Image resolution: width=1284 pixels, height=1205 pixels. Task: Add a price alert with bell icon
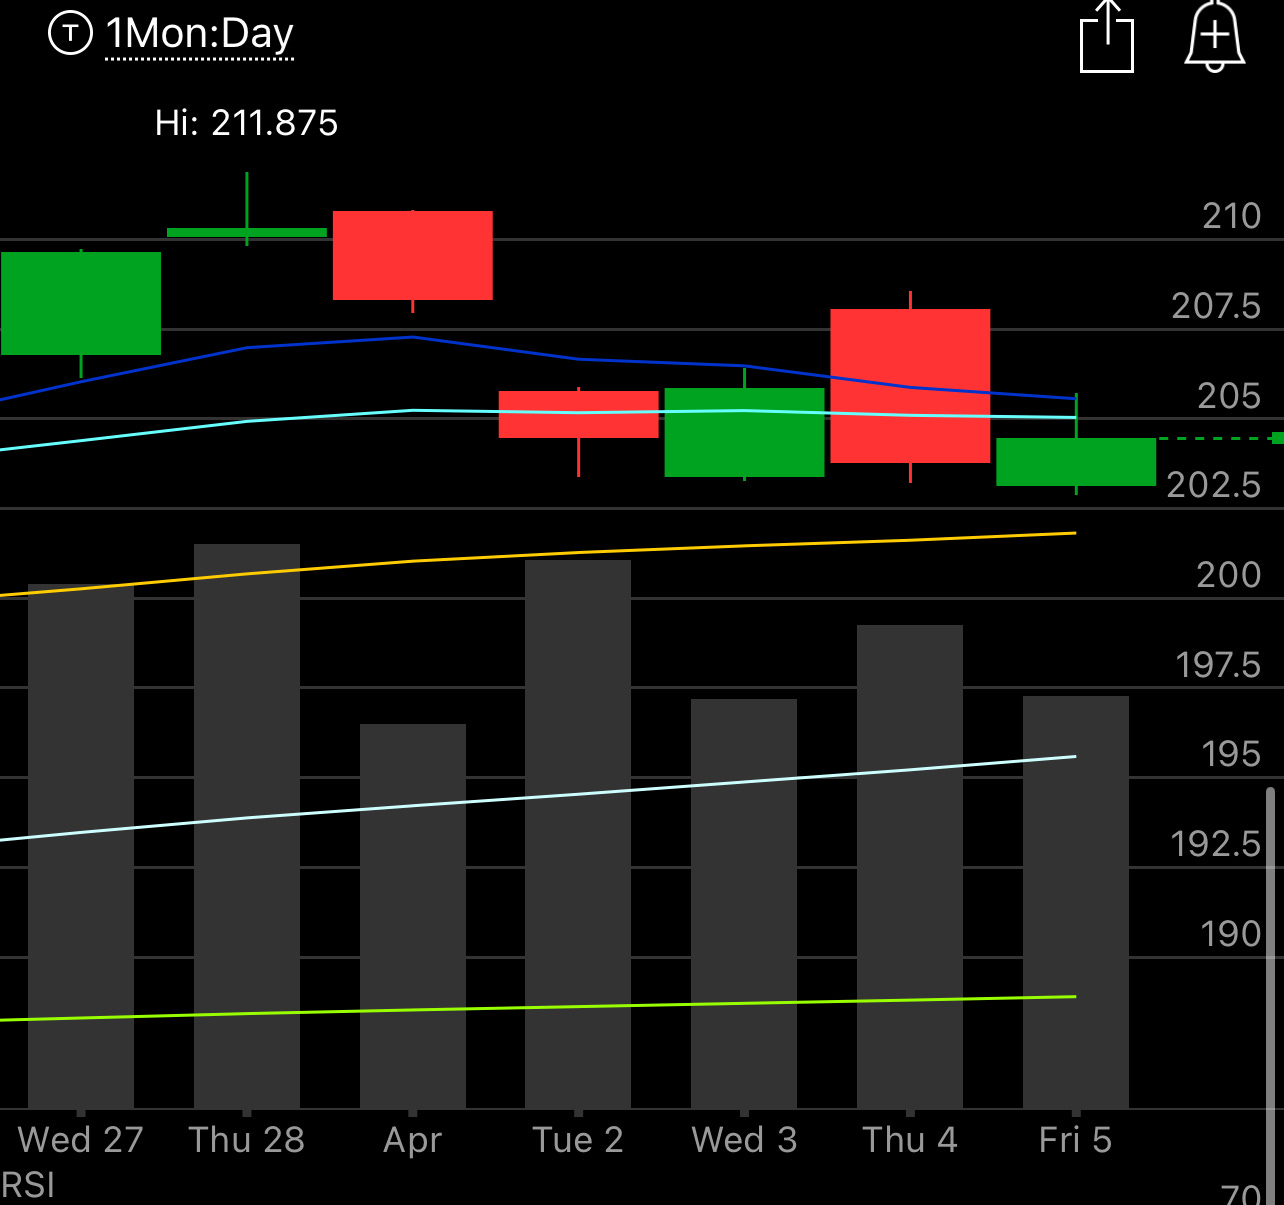point(1214,37)
